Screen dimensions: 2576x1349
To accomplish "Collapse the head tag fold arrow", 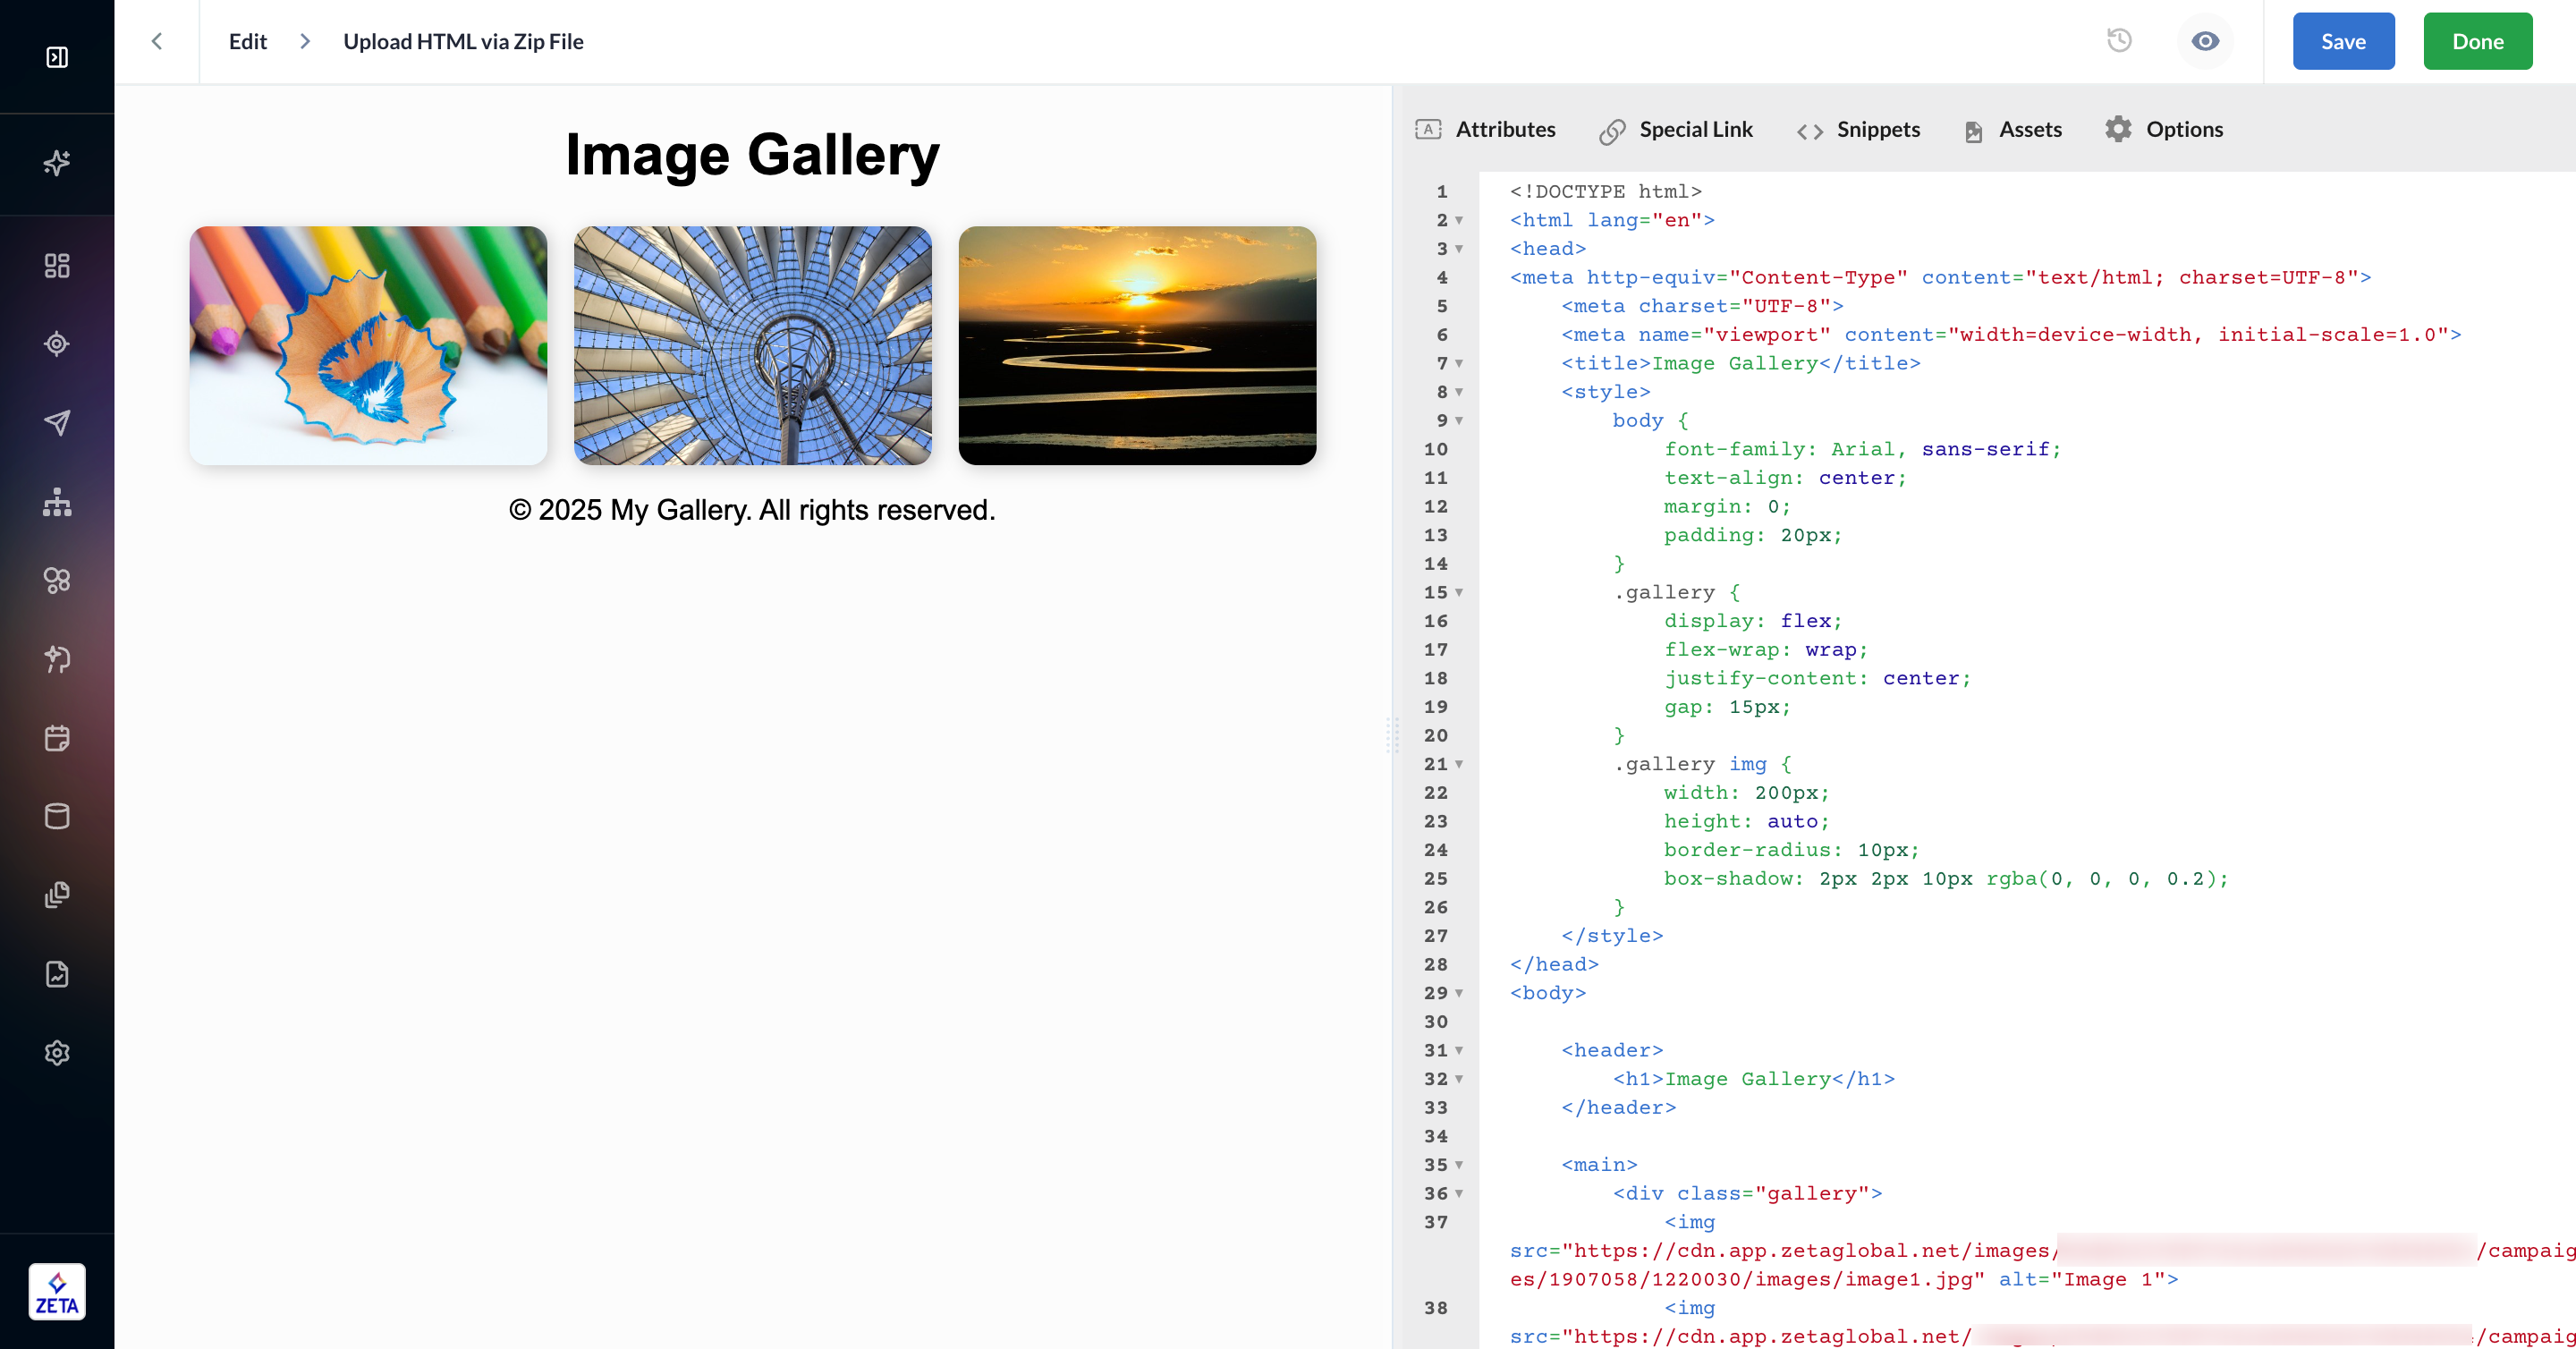I will tap(1459, 249).
